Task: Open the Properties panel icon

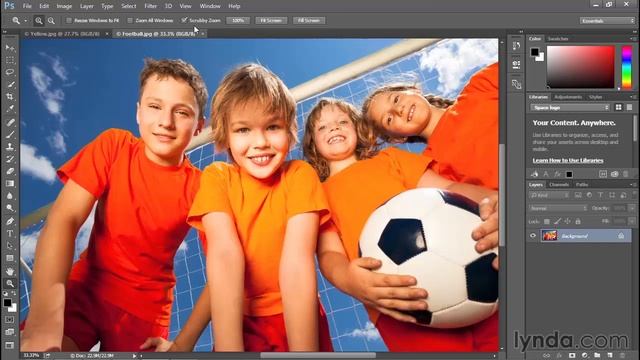Action: 516,64
